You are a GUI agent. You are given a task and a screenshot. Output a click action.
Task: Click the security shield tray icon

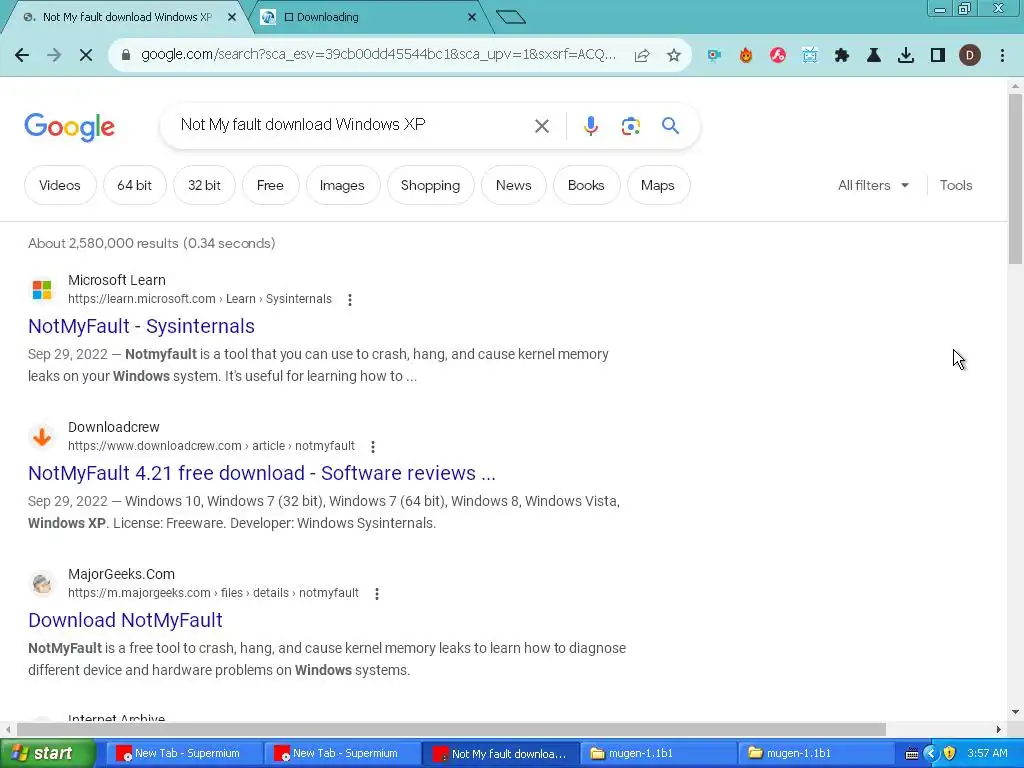pyautogui.click(x=950, y=754)
